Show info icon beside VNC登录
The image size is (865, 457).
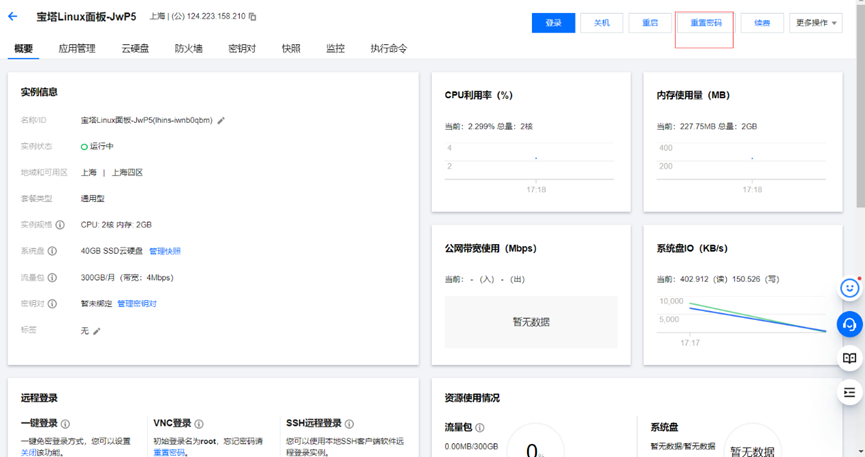tap(199, 424)
